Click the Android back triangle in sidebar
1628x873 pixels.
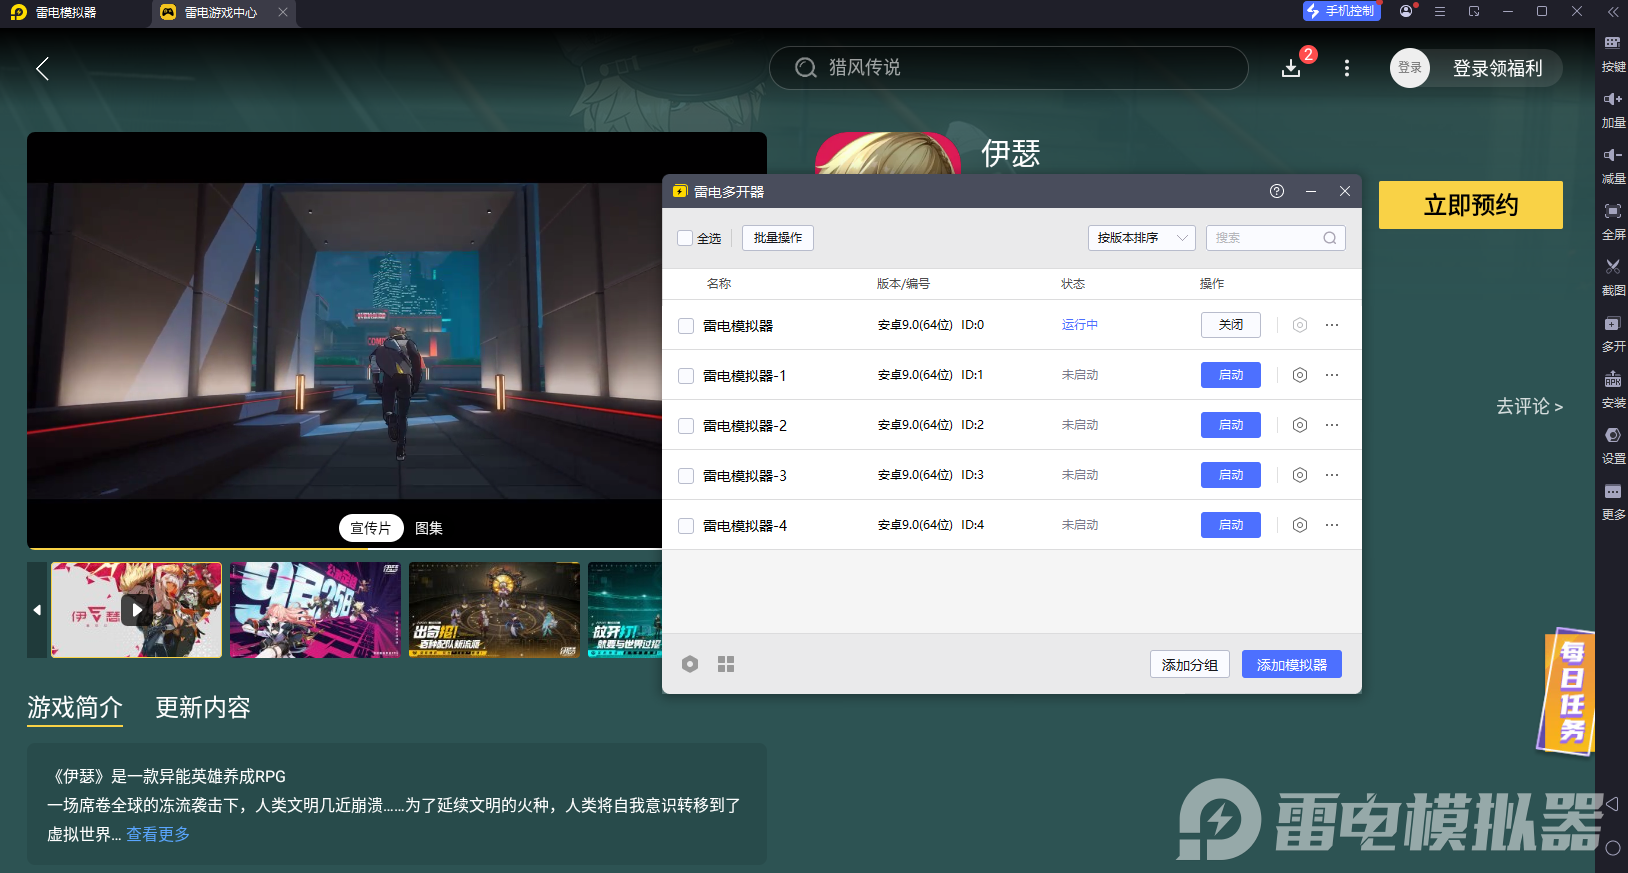1612,804
